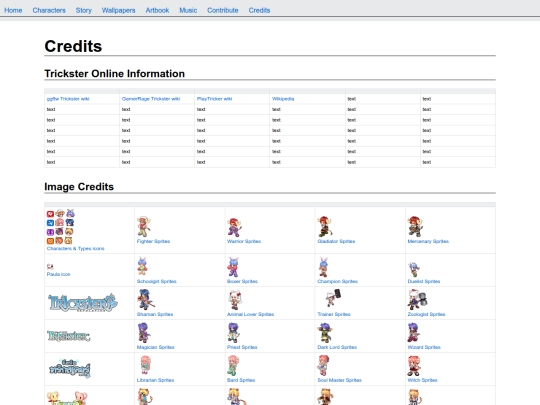
Task: Open the Witch Sprites link
Action: click(422, 380)
